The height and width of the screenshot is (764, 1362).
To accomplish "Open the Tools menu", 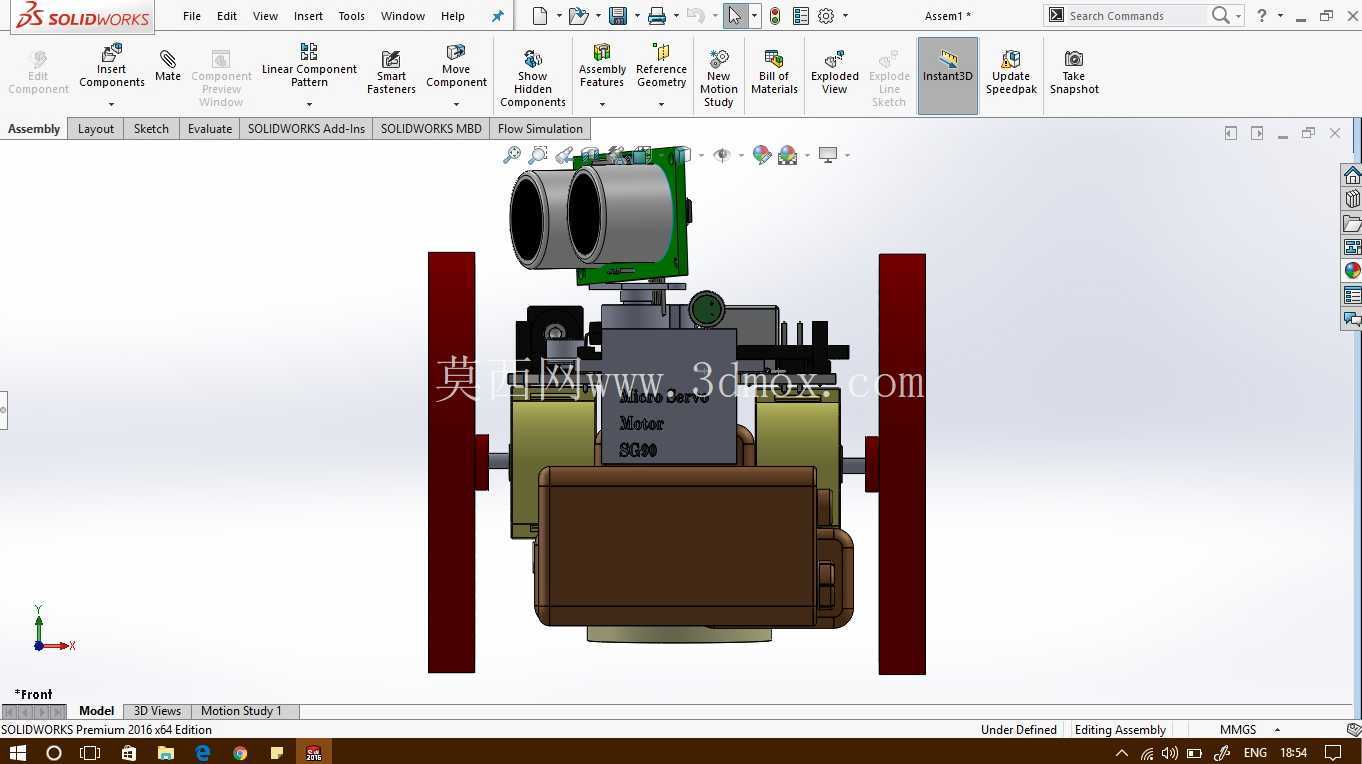I will coord(351,16).
